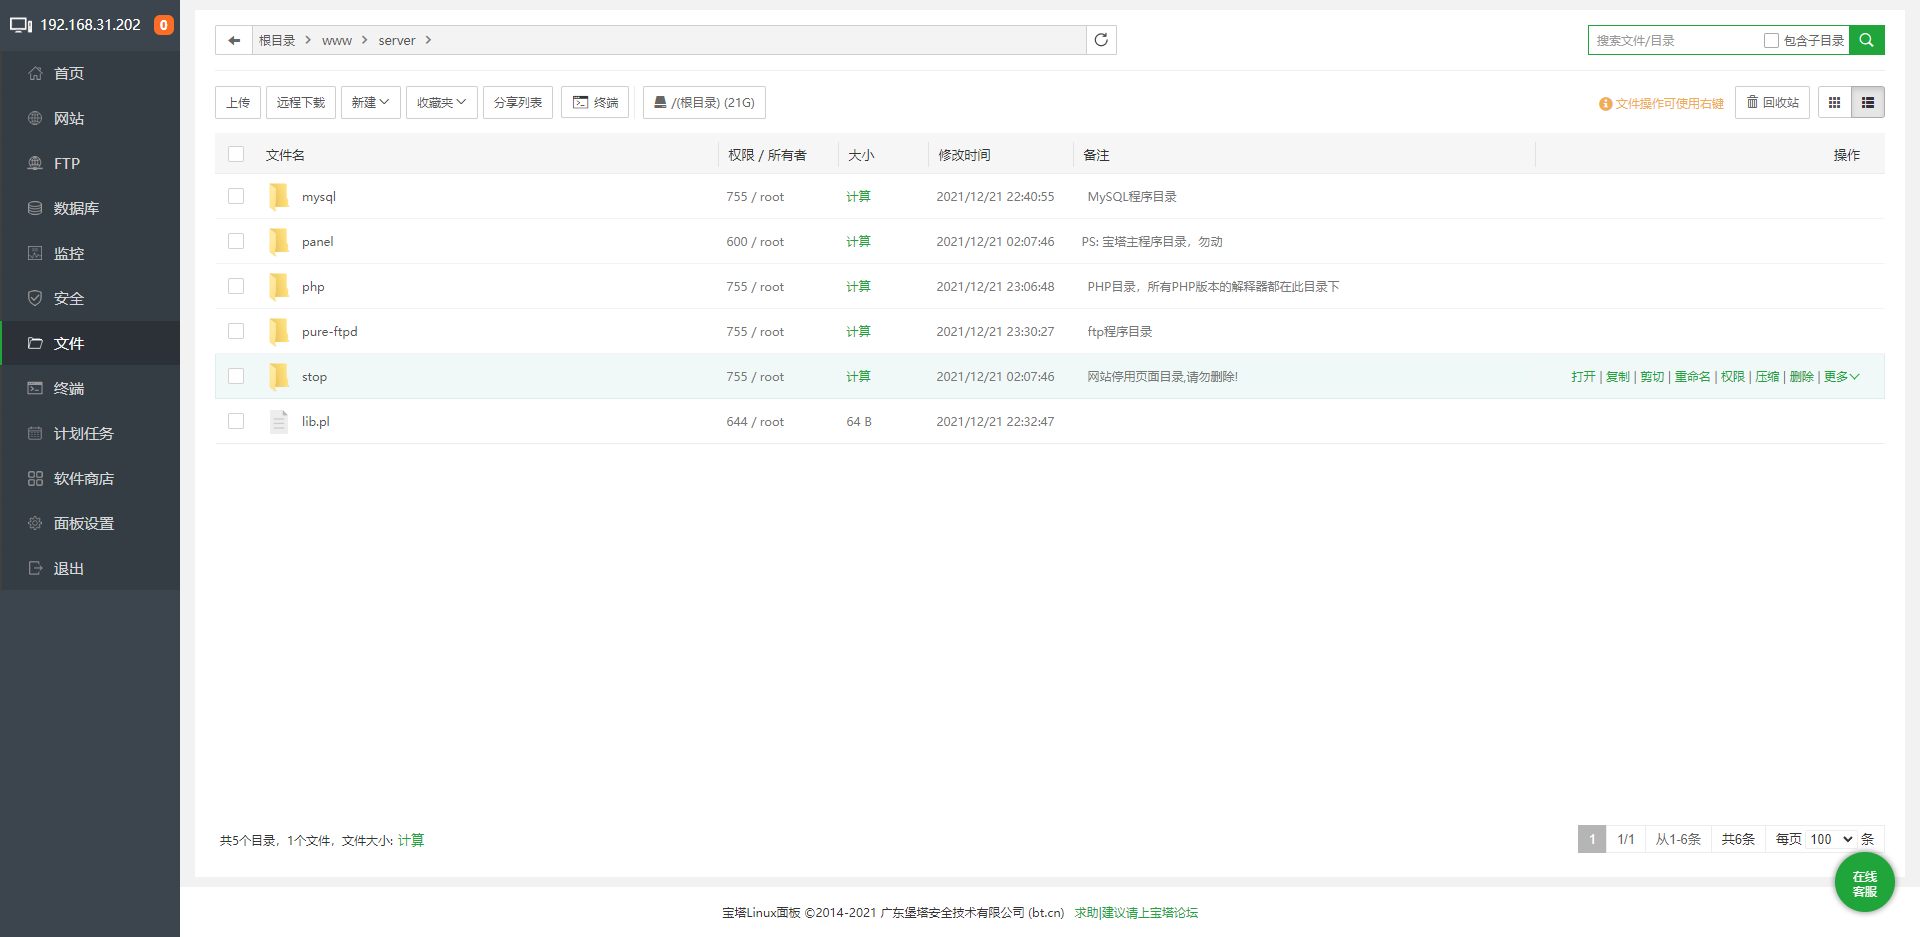The image size is (1920, 937).
Task: Click the website globe icon in sidebar
Action: [35, 118]
